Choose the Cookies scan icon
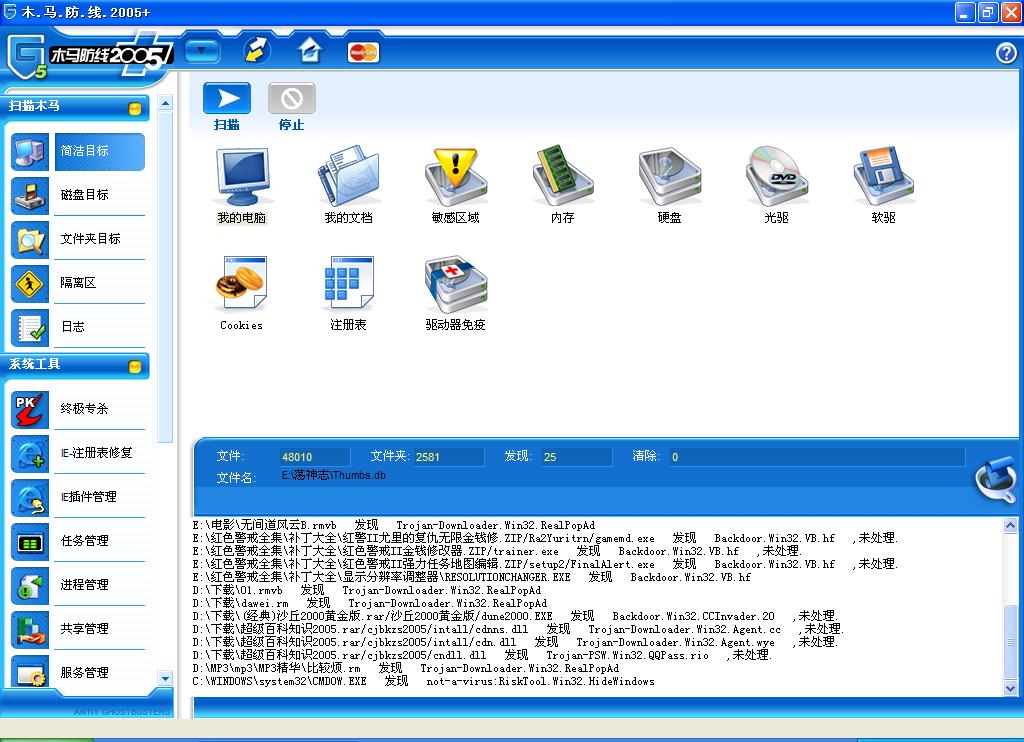This screenshot has height=742, width=1024. 242,283
